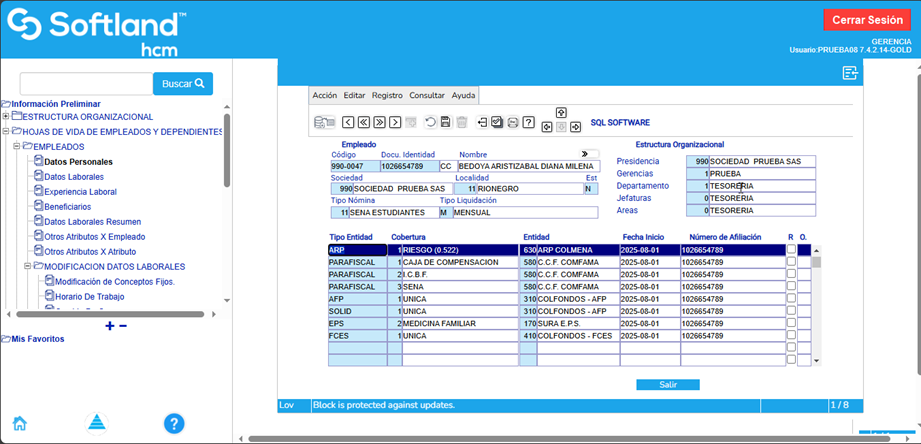The height and width of the screenshot is (444, 921).
Task: Go to last record arrow icon
Action: [380, 122]
